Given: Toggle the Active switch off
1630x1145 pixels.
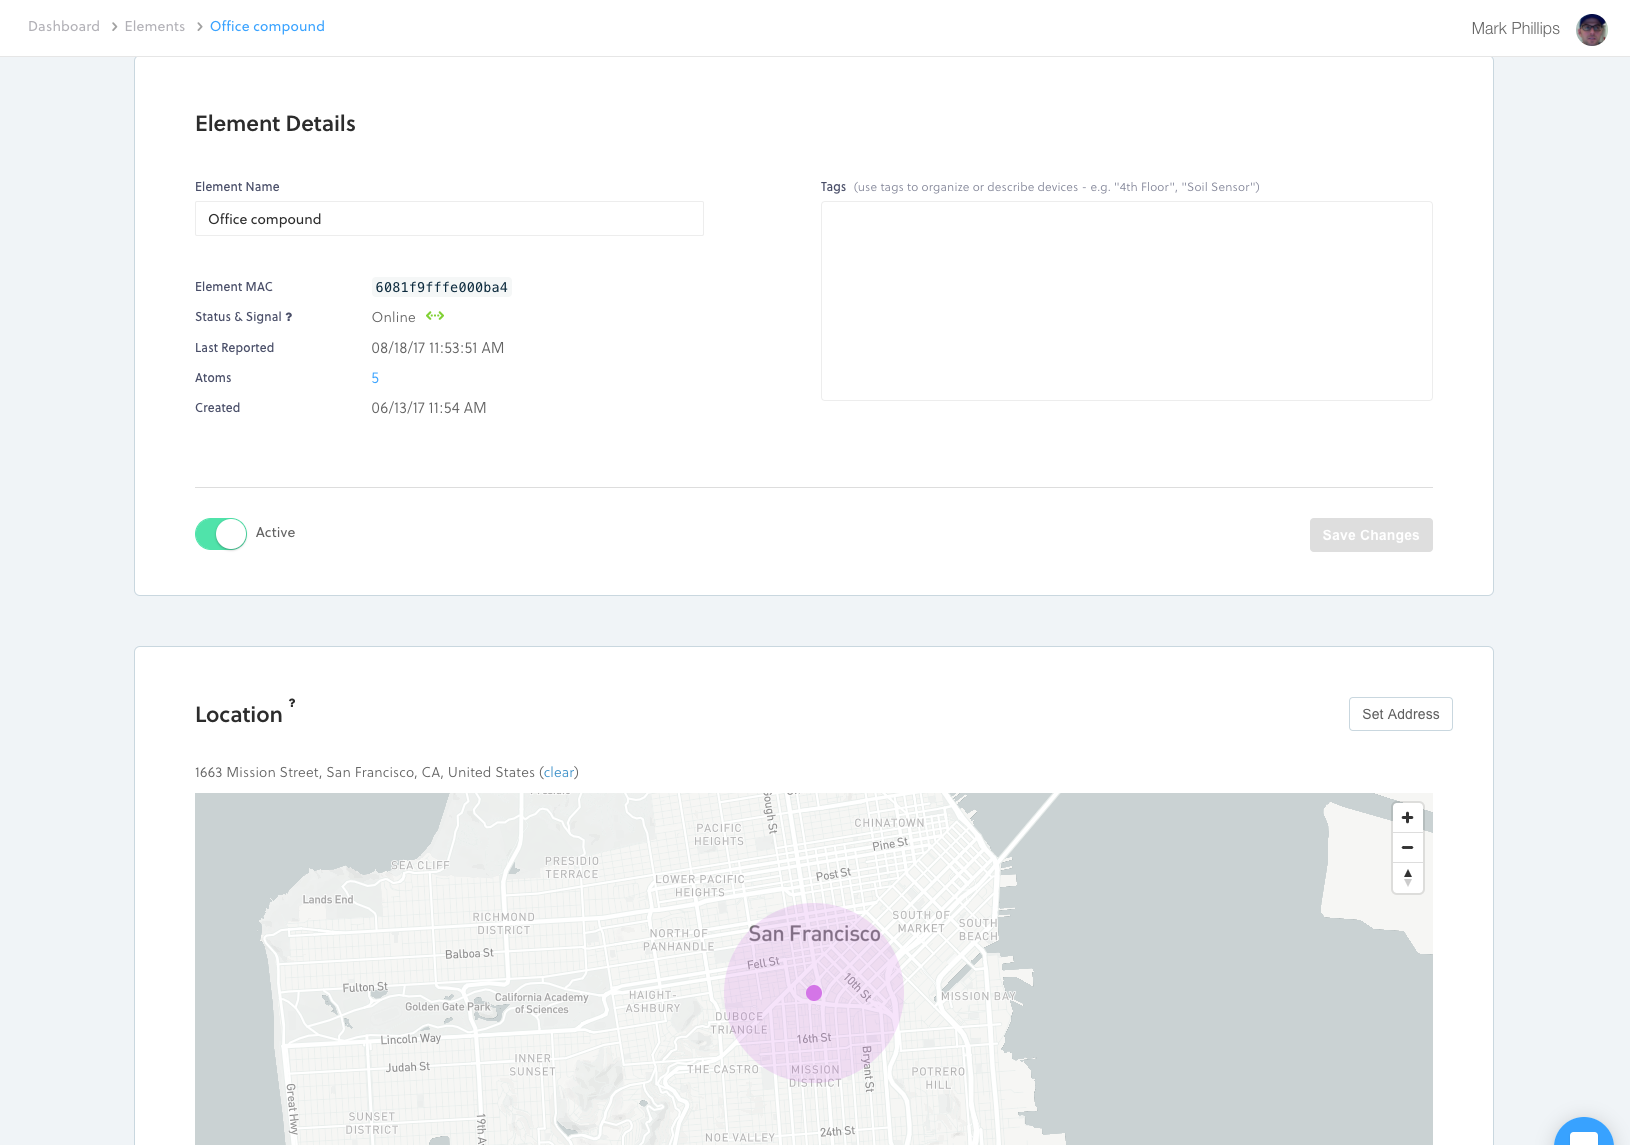Looking at the screenshot, I should 221,534.
